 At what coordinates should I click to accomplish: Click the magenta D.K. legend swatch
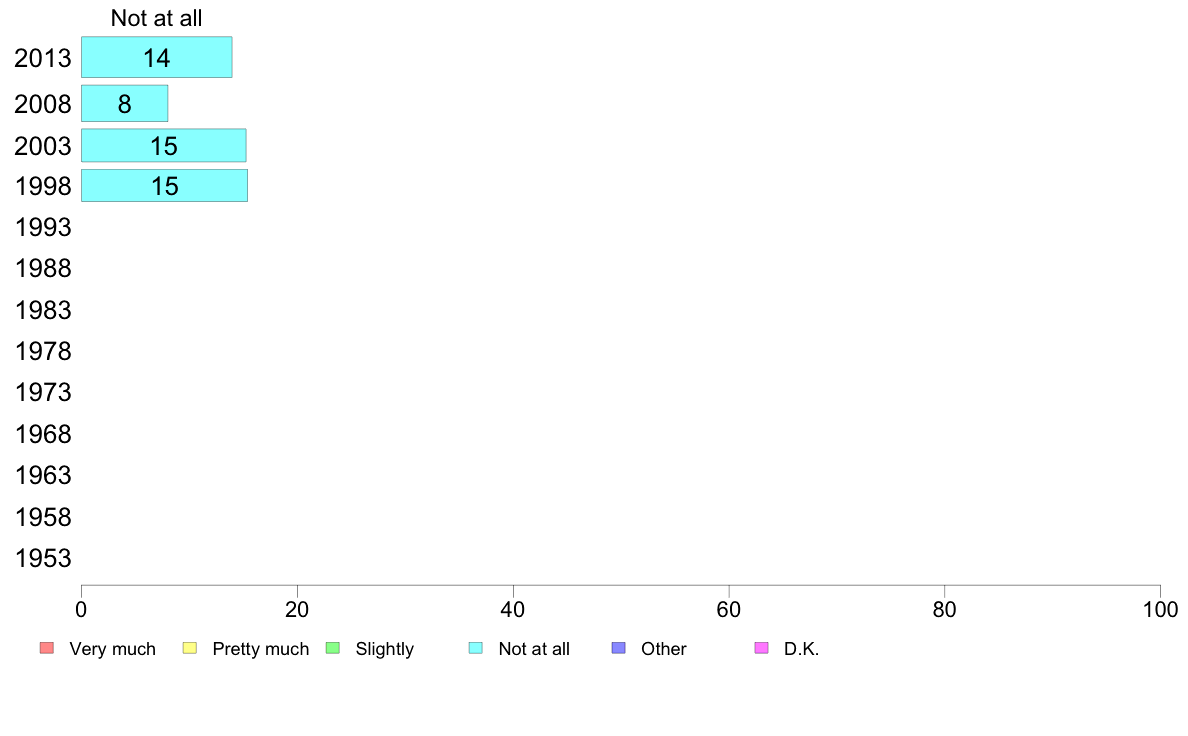(761, 648)
